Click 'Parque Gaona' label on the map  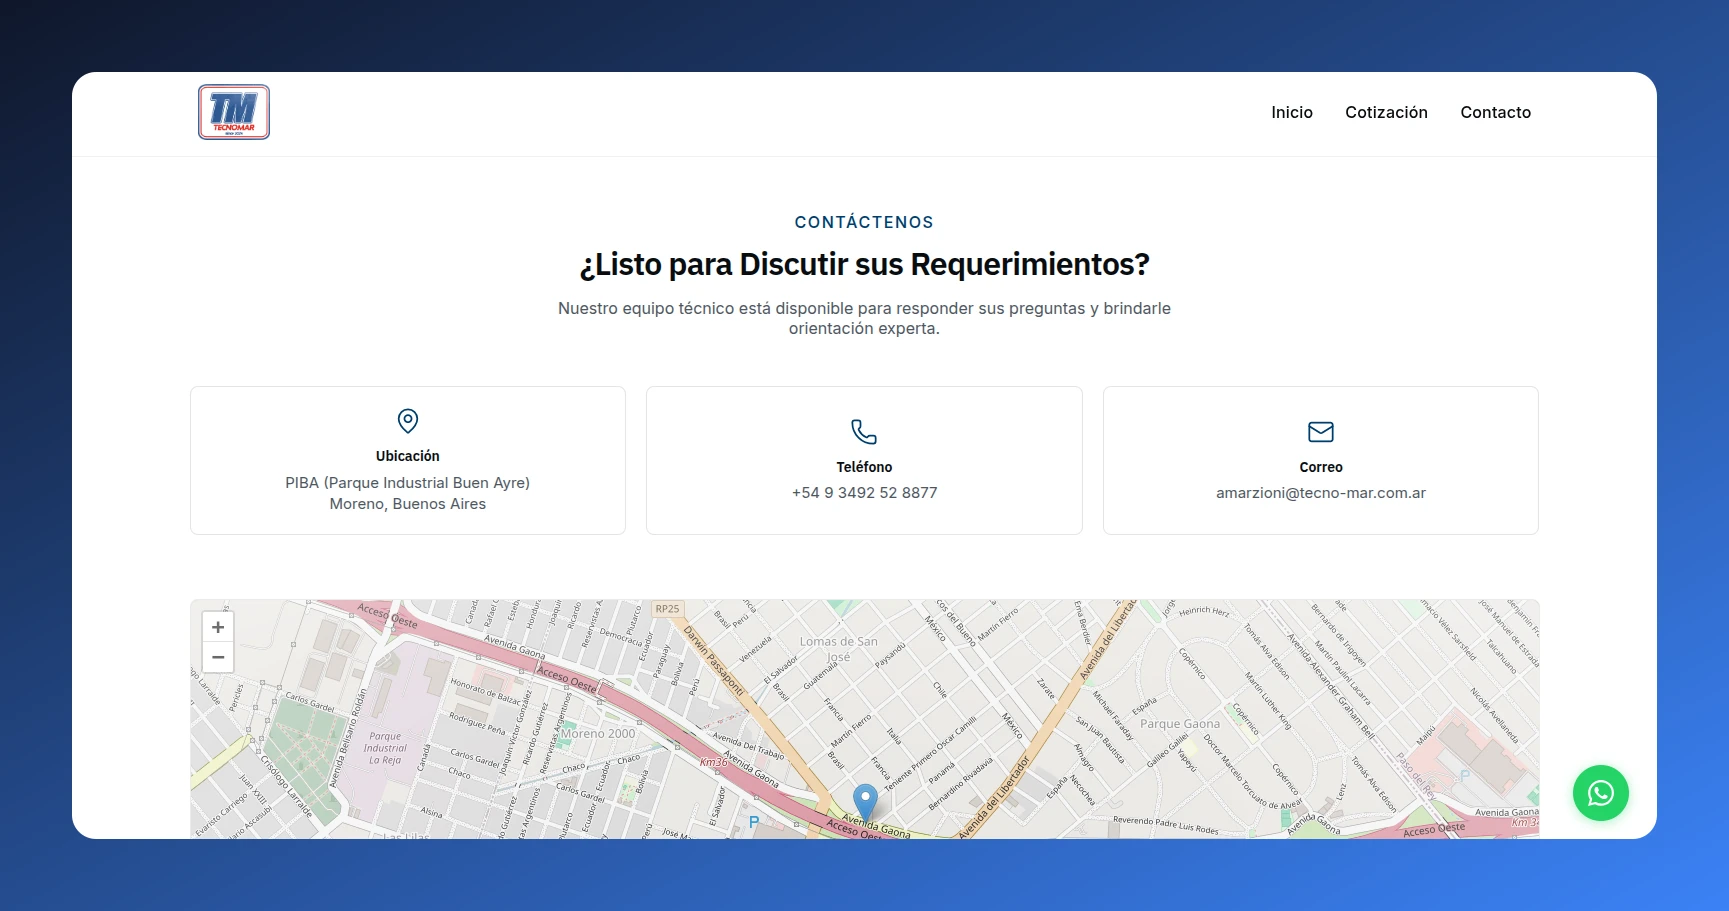(1180, 724)
